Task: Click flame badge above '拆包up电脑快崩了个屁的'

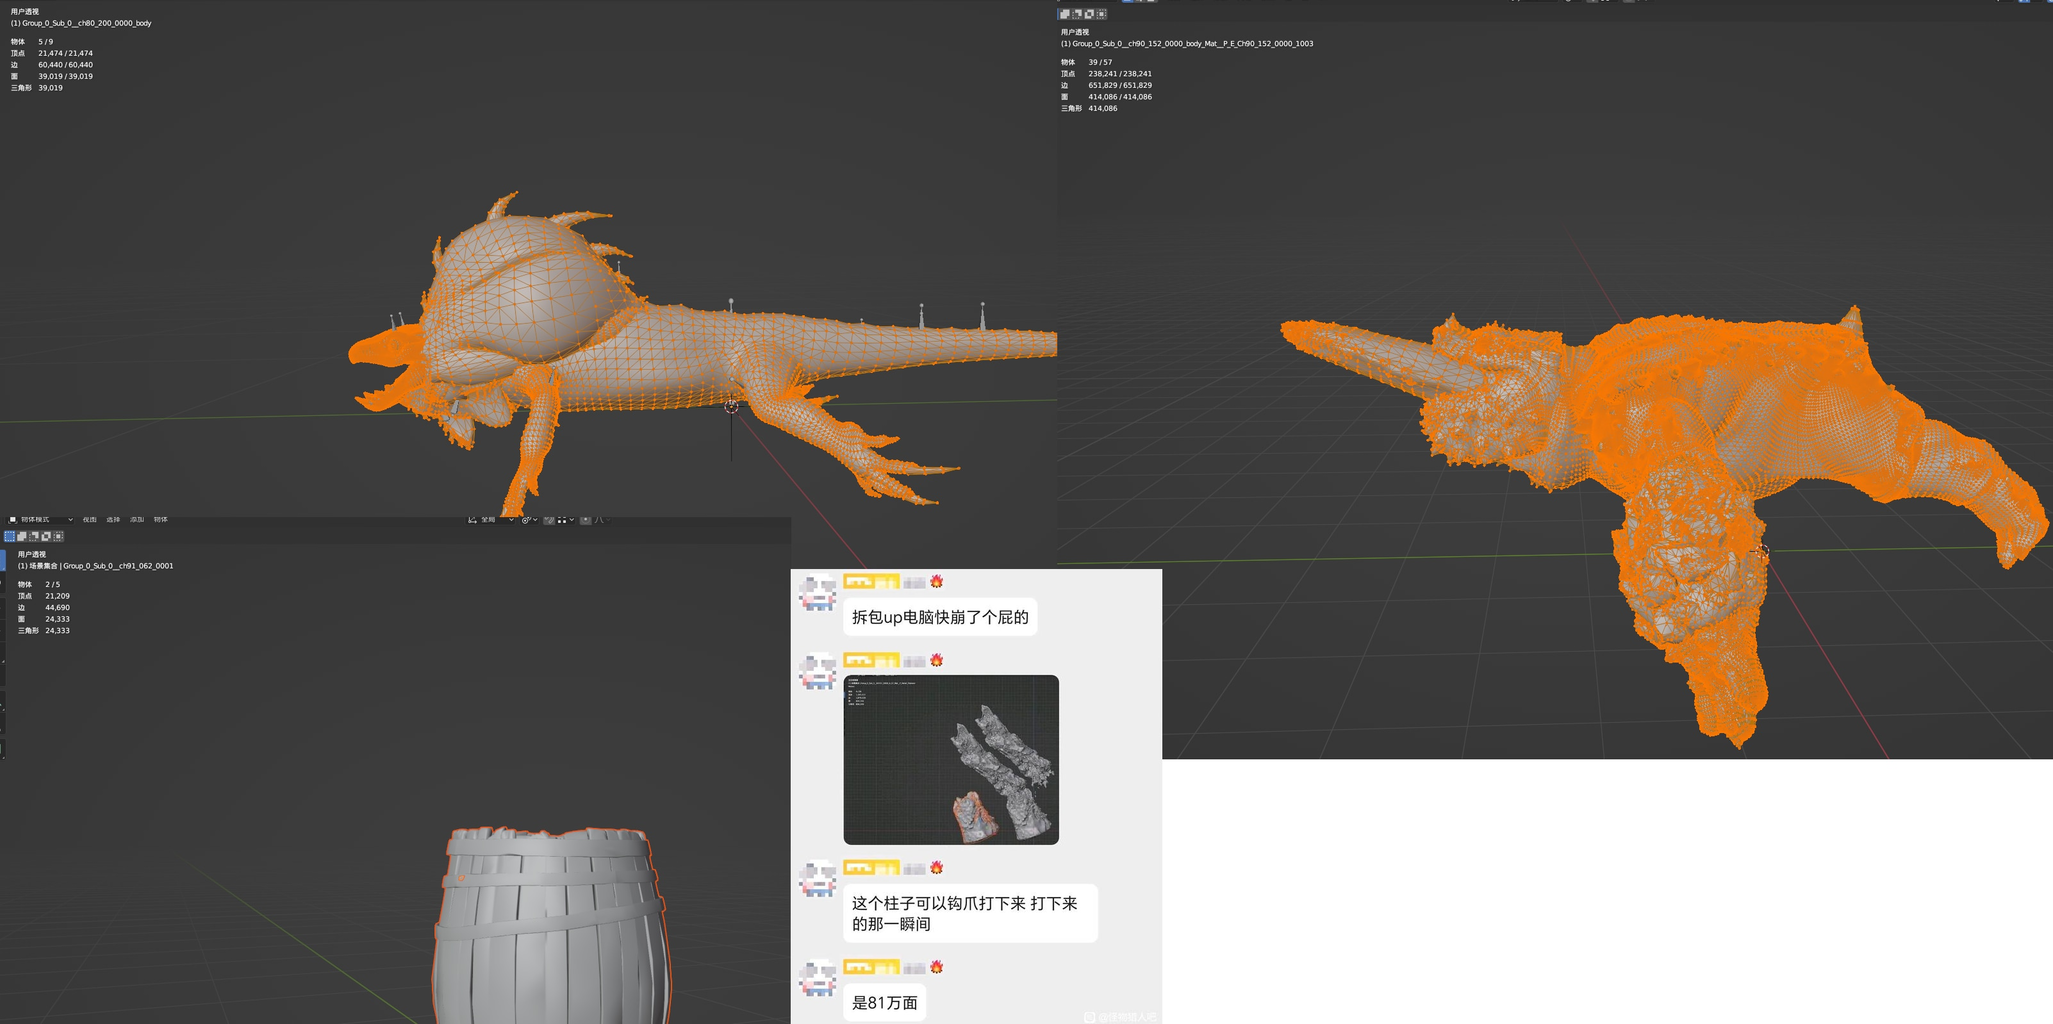Action: coord(937,581)
